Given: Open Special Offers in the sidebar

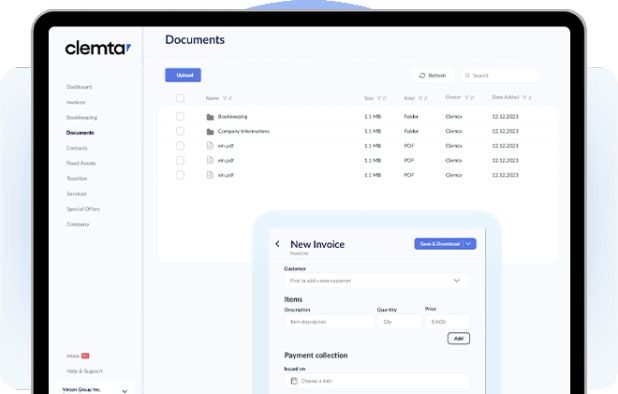Looking at the screenshot, I should click(x=83, y=209).
